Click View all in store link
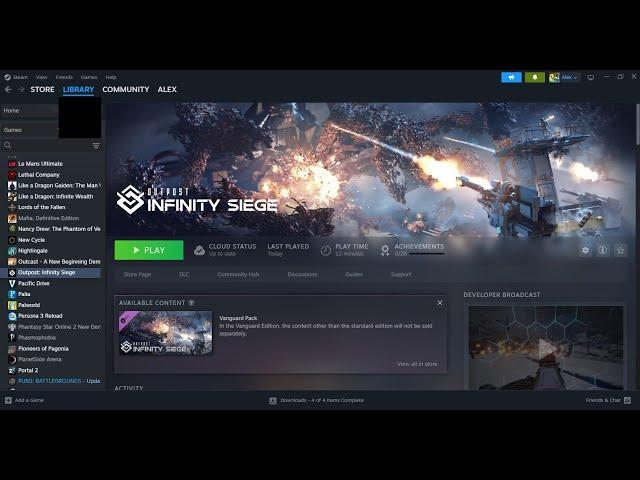The width and height of the screenshot is (640, 480). [x=417, y=364]
